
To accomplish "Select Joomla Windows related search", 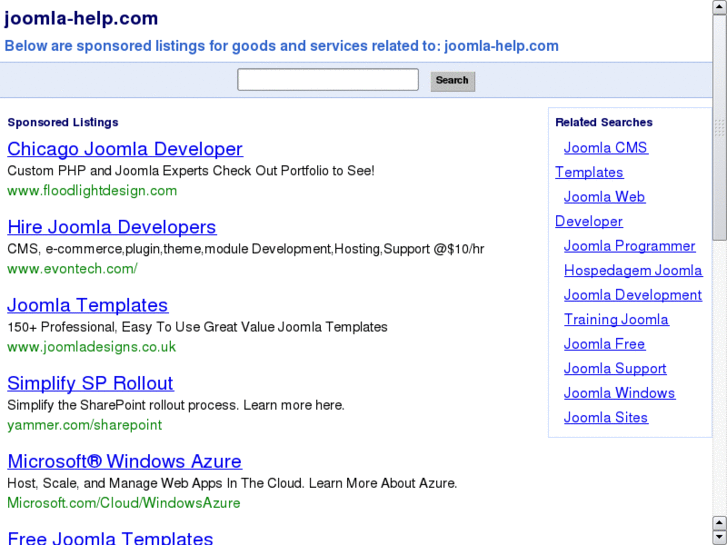I will coord(619,393).
